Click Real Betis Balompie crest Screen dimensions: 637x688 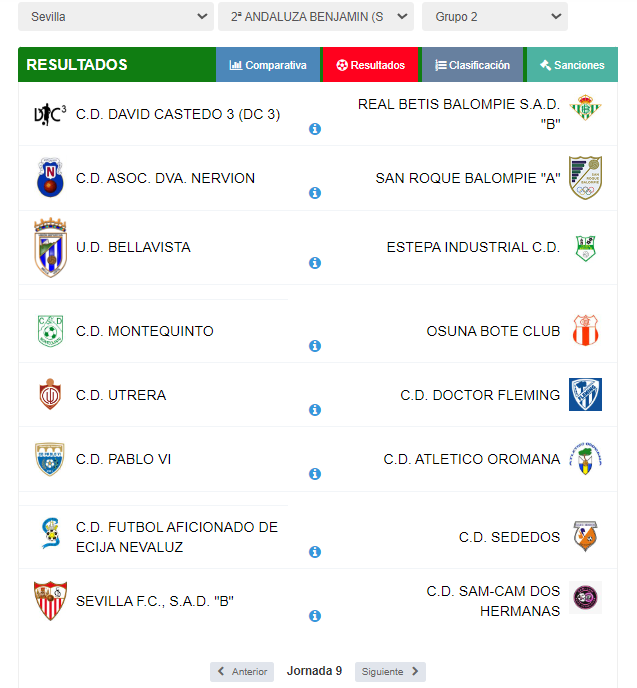[x=584, y=109]
